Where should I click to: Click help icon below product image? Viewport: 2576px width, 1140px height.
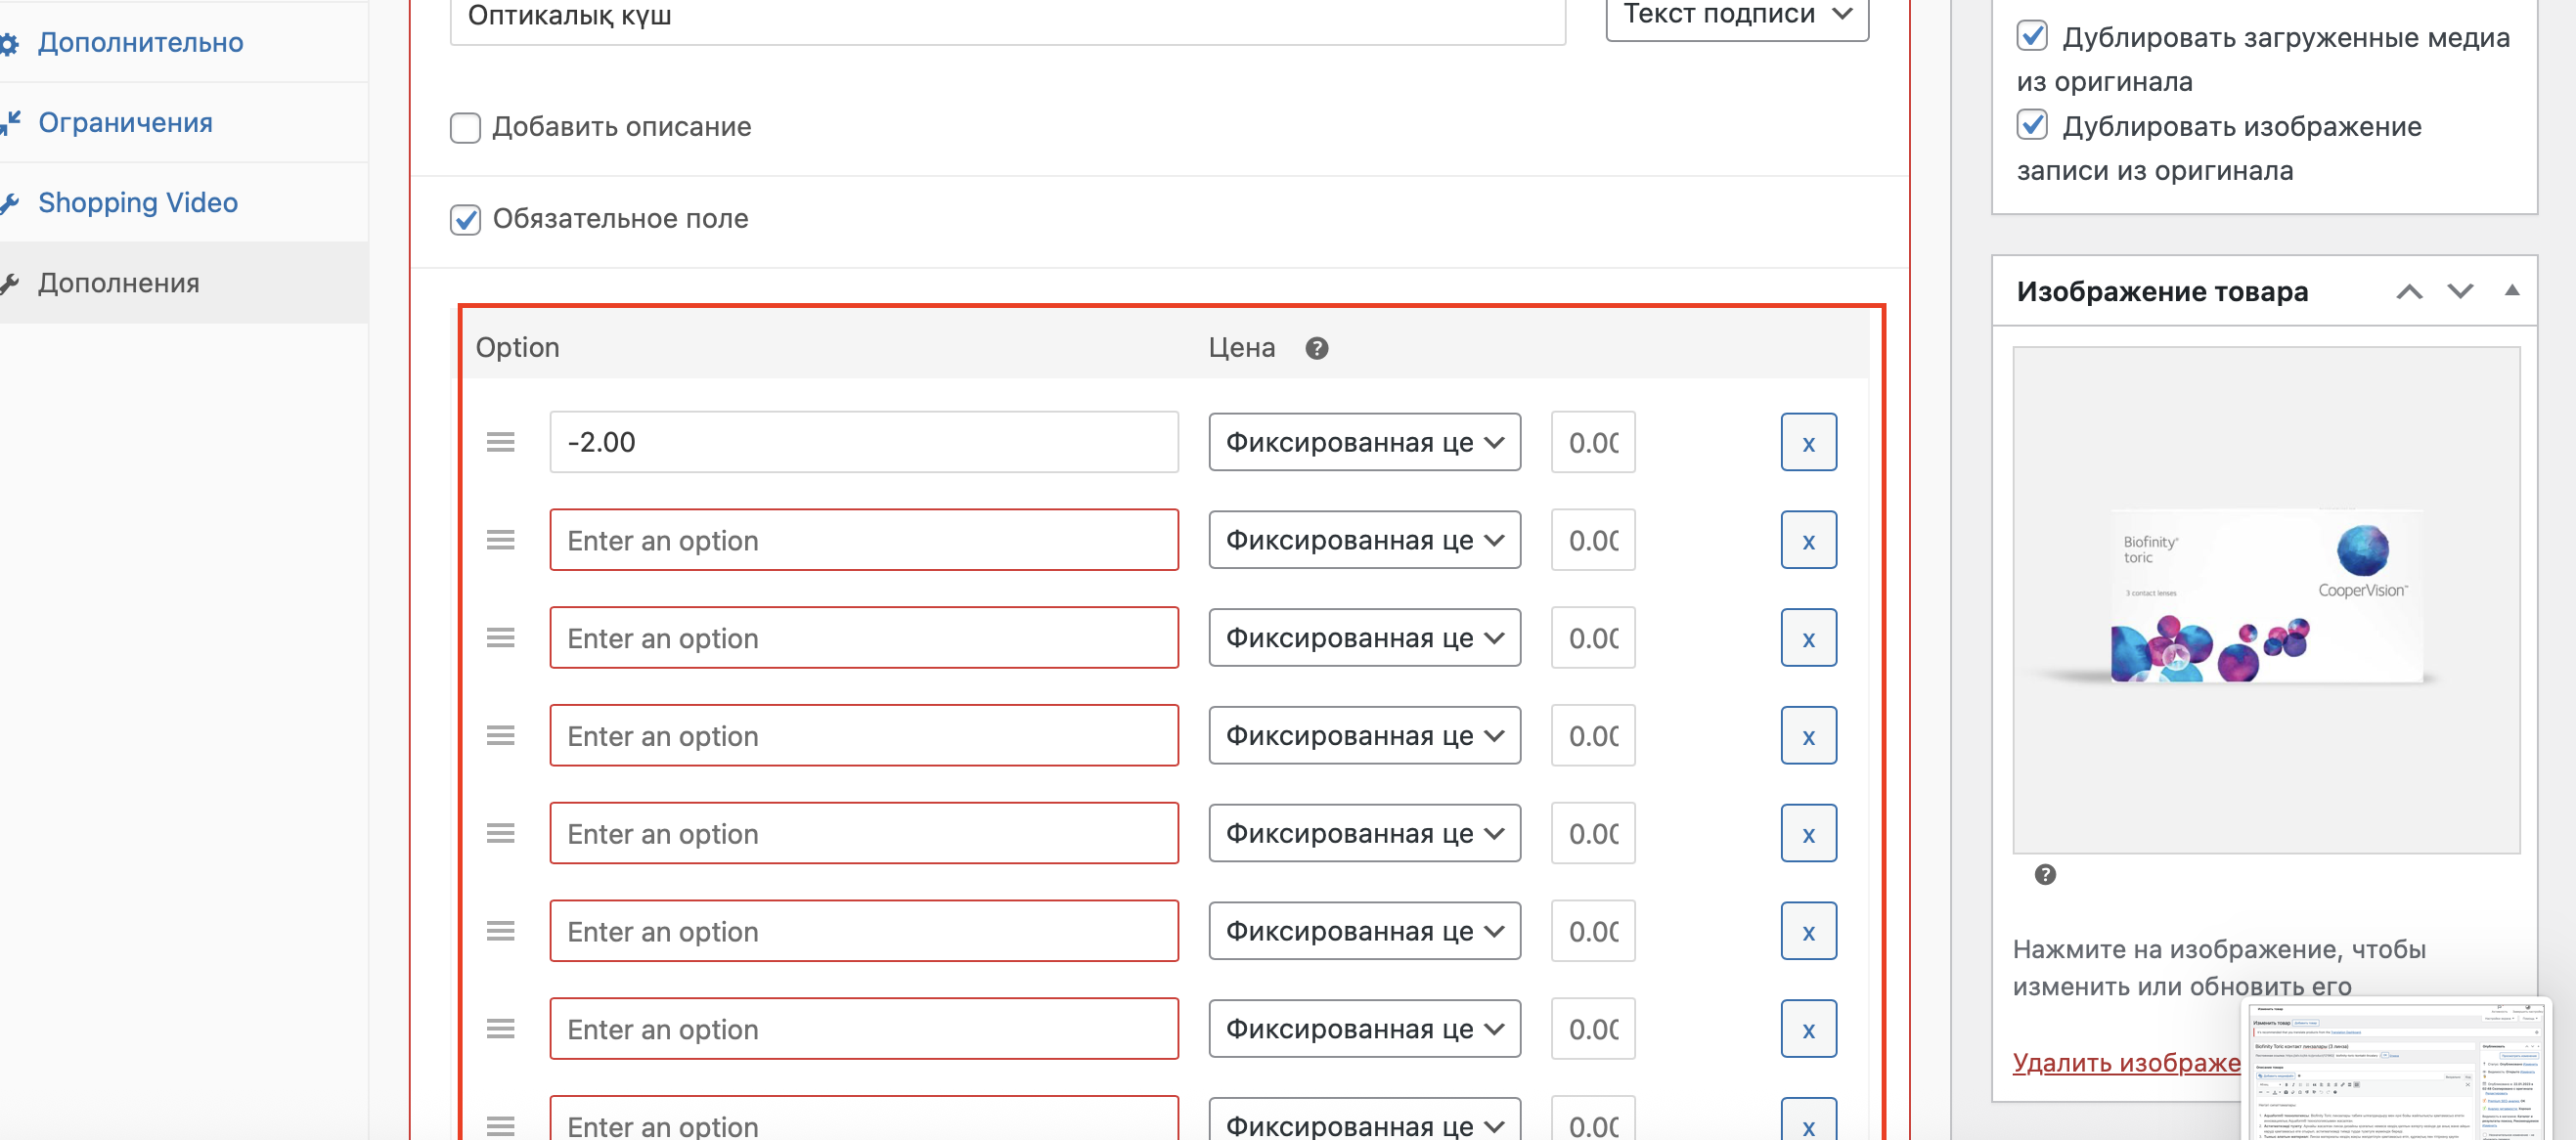2044,874
